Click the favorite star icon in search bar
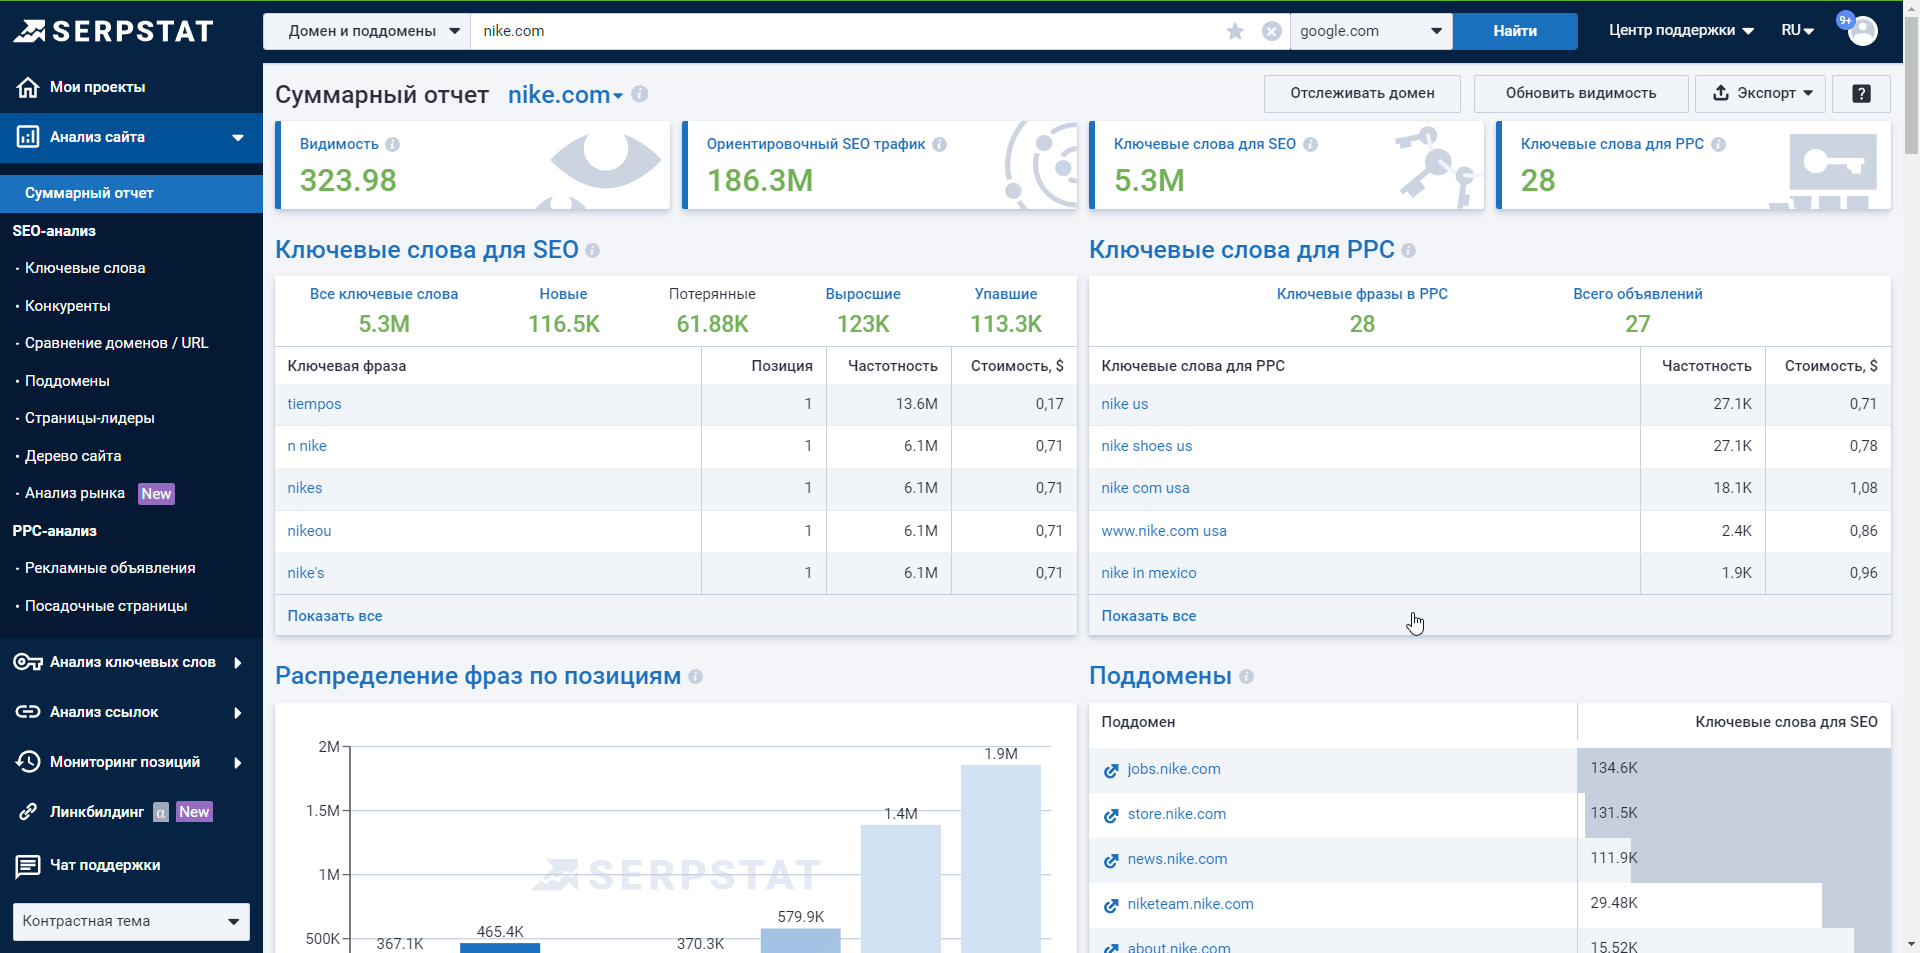 pos(1235,31)
